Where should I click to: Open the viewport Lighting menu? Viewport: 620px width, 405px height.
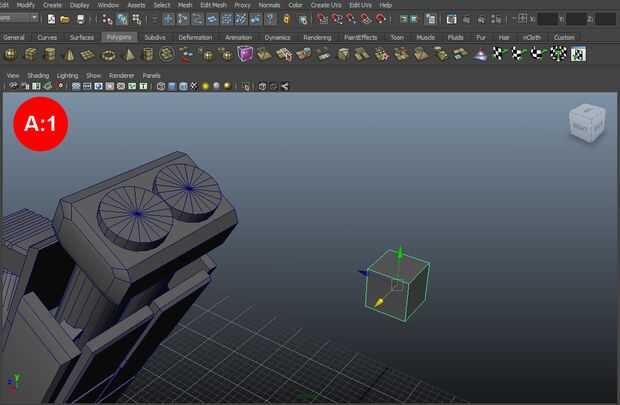coord(68,75)
